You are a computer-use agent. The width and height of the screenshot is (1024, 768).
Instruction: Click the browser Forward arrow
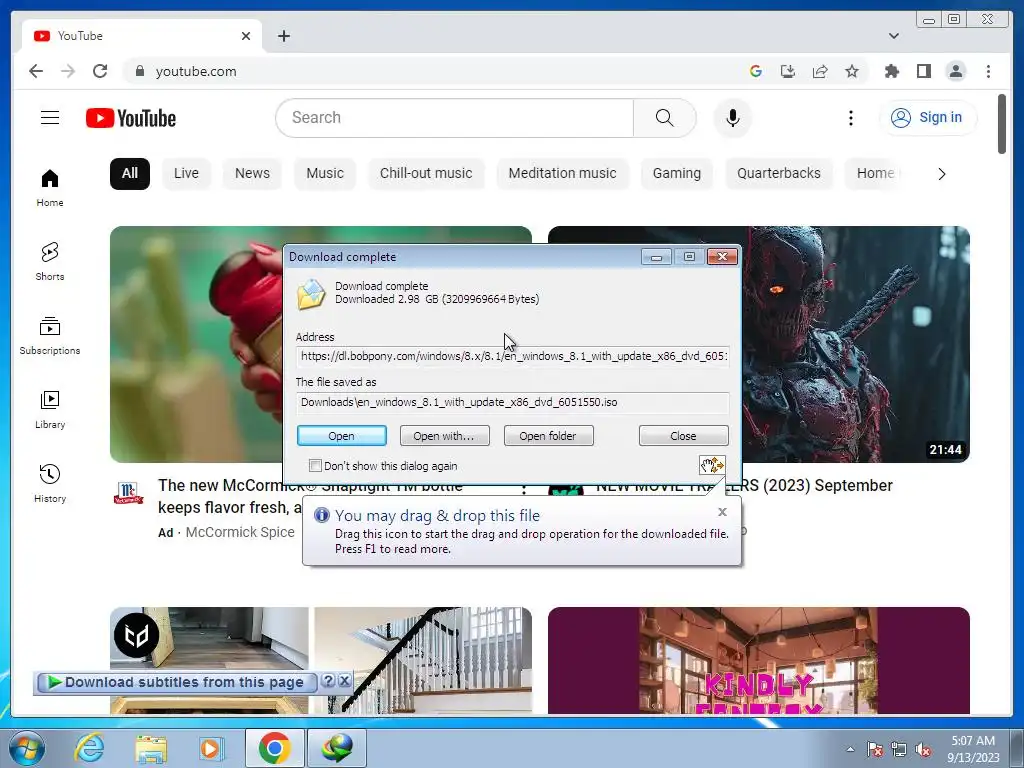68,71
